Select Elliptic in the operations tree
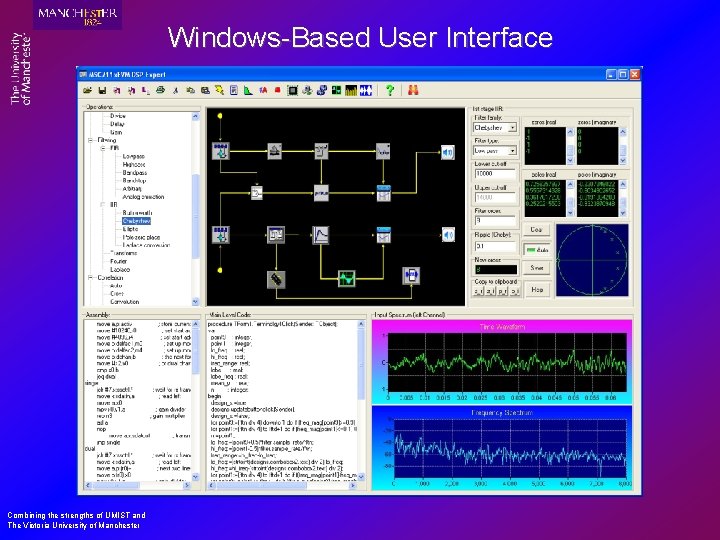The width and height of the screenshot is (720, 540). pyautogui.click(x=130, y=229)
